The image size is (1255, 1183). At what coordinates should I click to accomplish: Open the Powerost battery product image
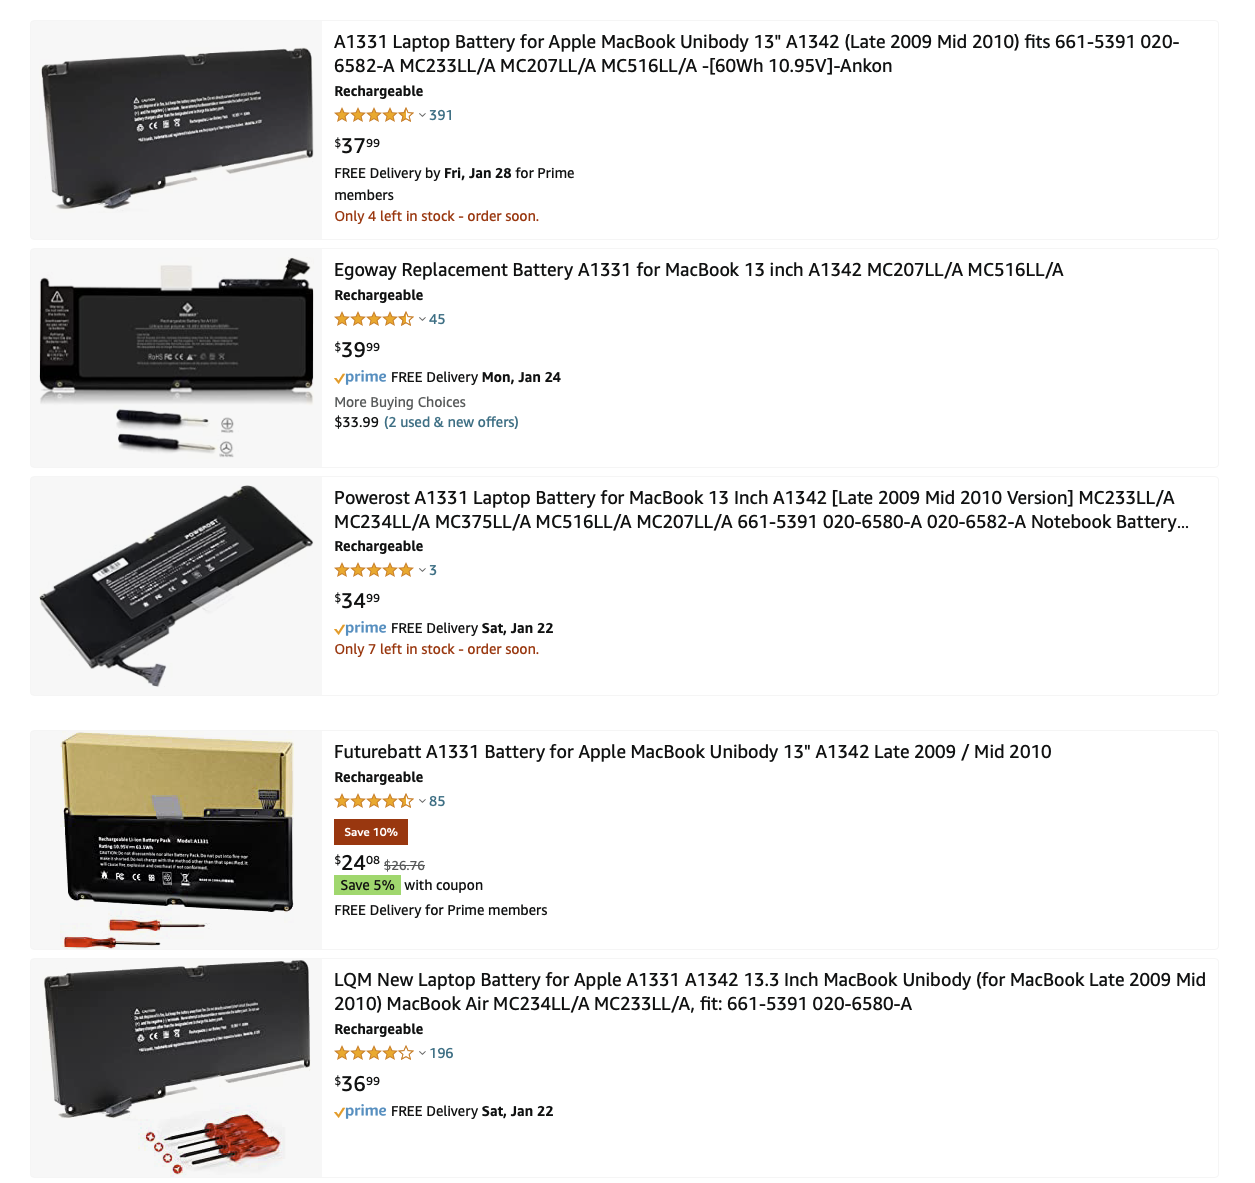click(x=176, y=586)
